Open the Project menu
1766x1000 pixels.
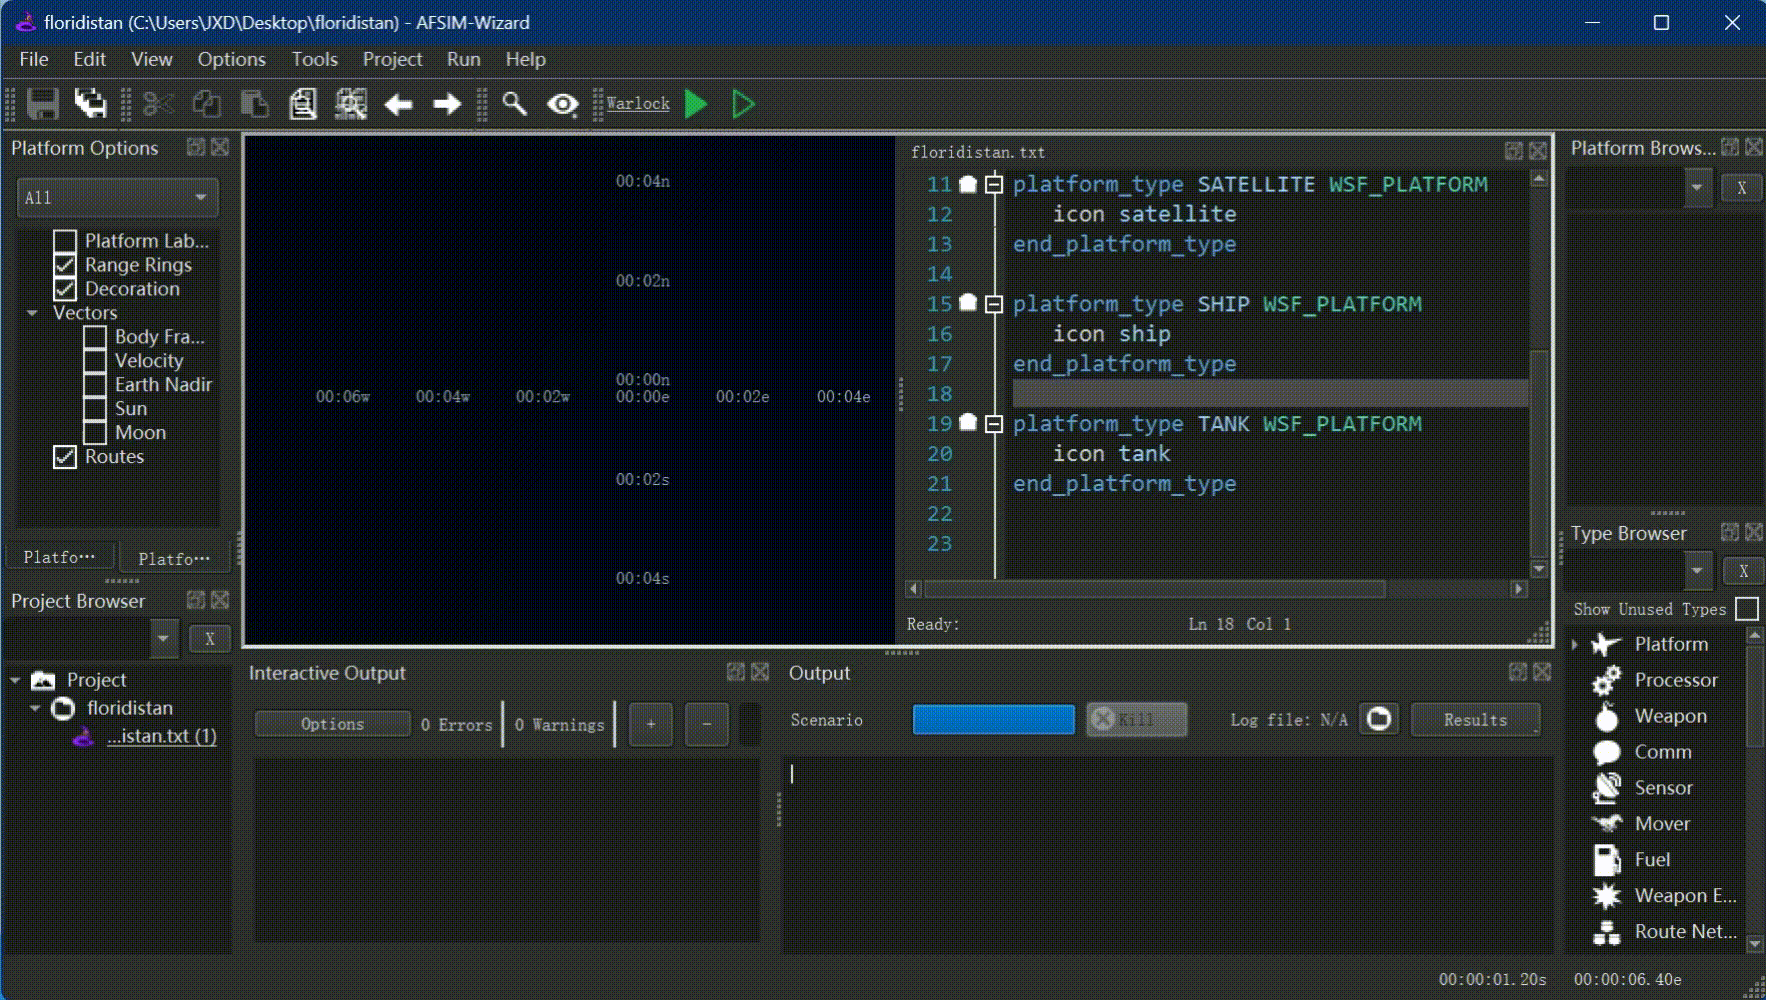pos(392,59)
